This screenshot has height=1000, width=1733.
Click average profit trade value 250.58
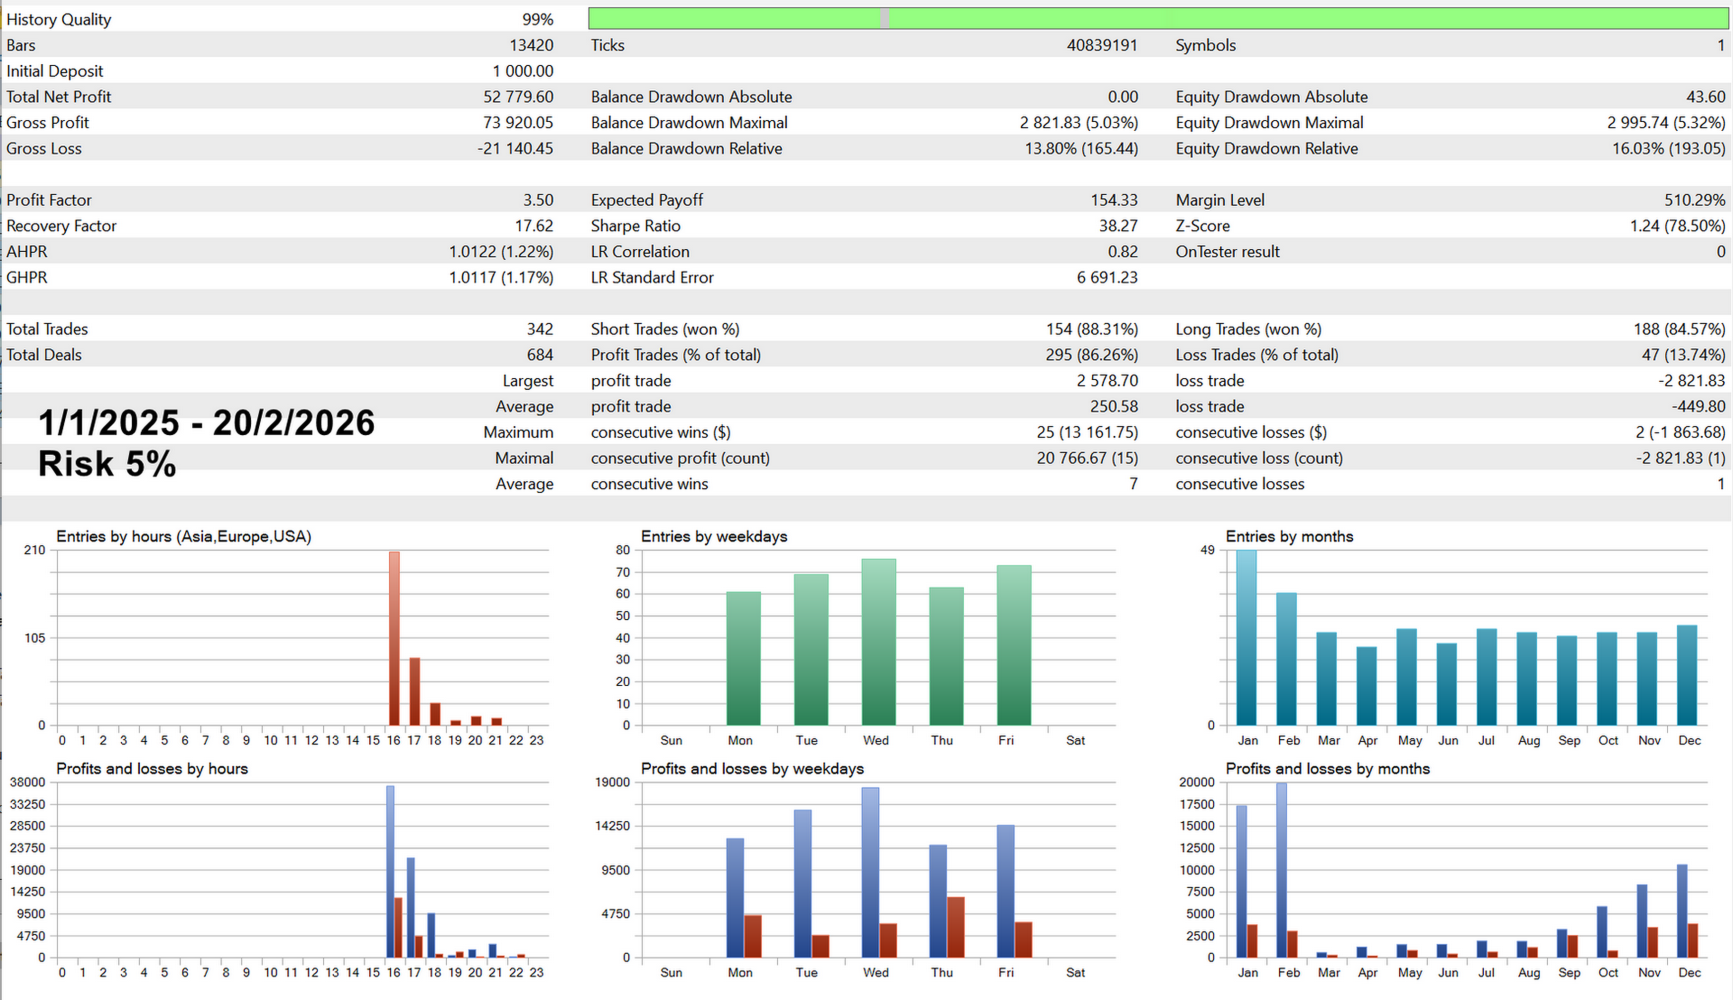coord(1114,407)
